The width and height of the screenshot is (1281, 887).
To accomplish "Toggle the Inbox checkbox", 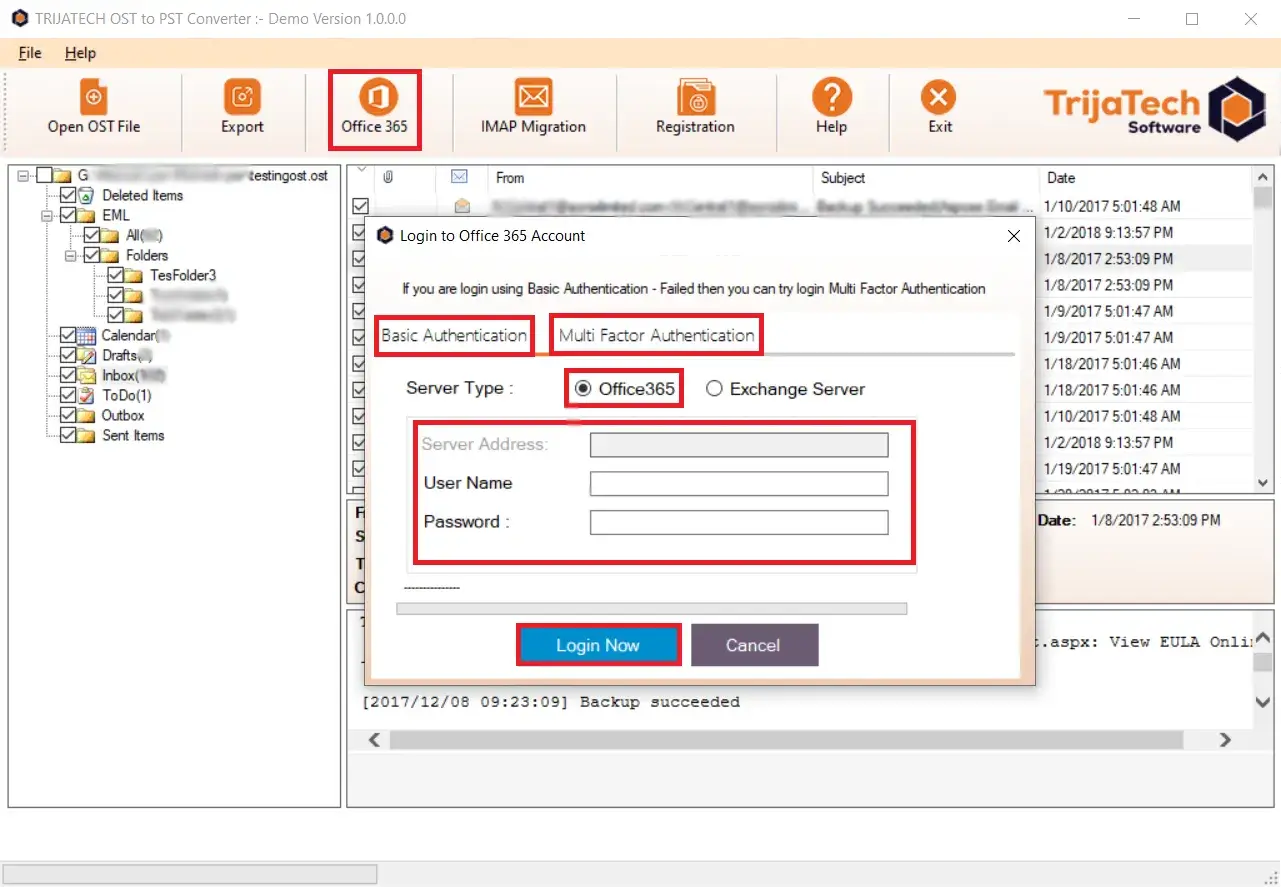I will 68,375.
